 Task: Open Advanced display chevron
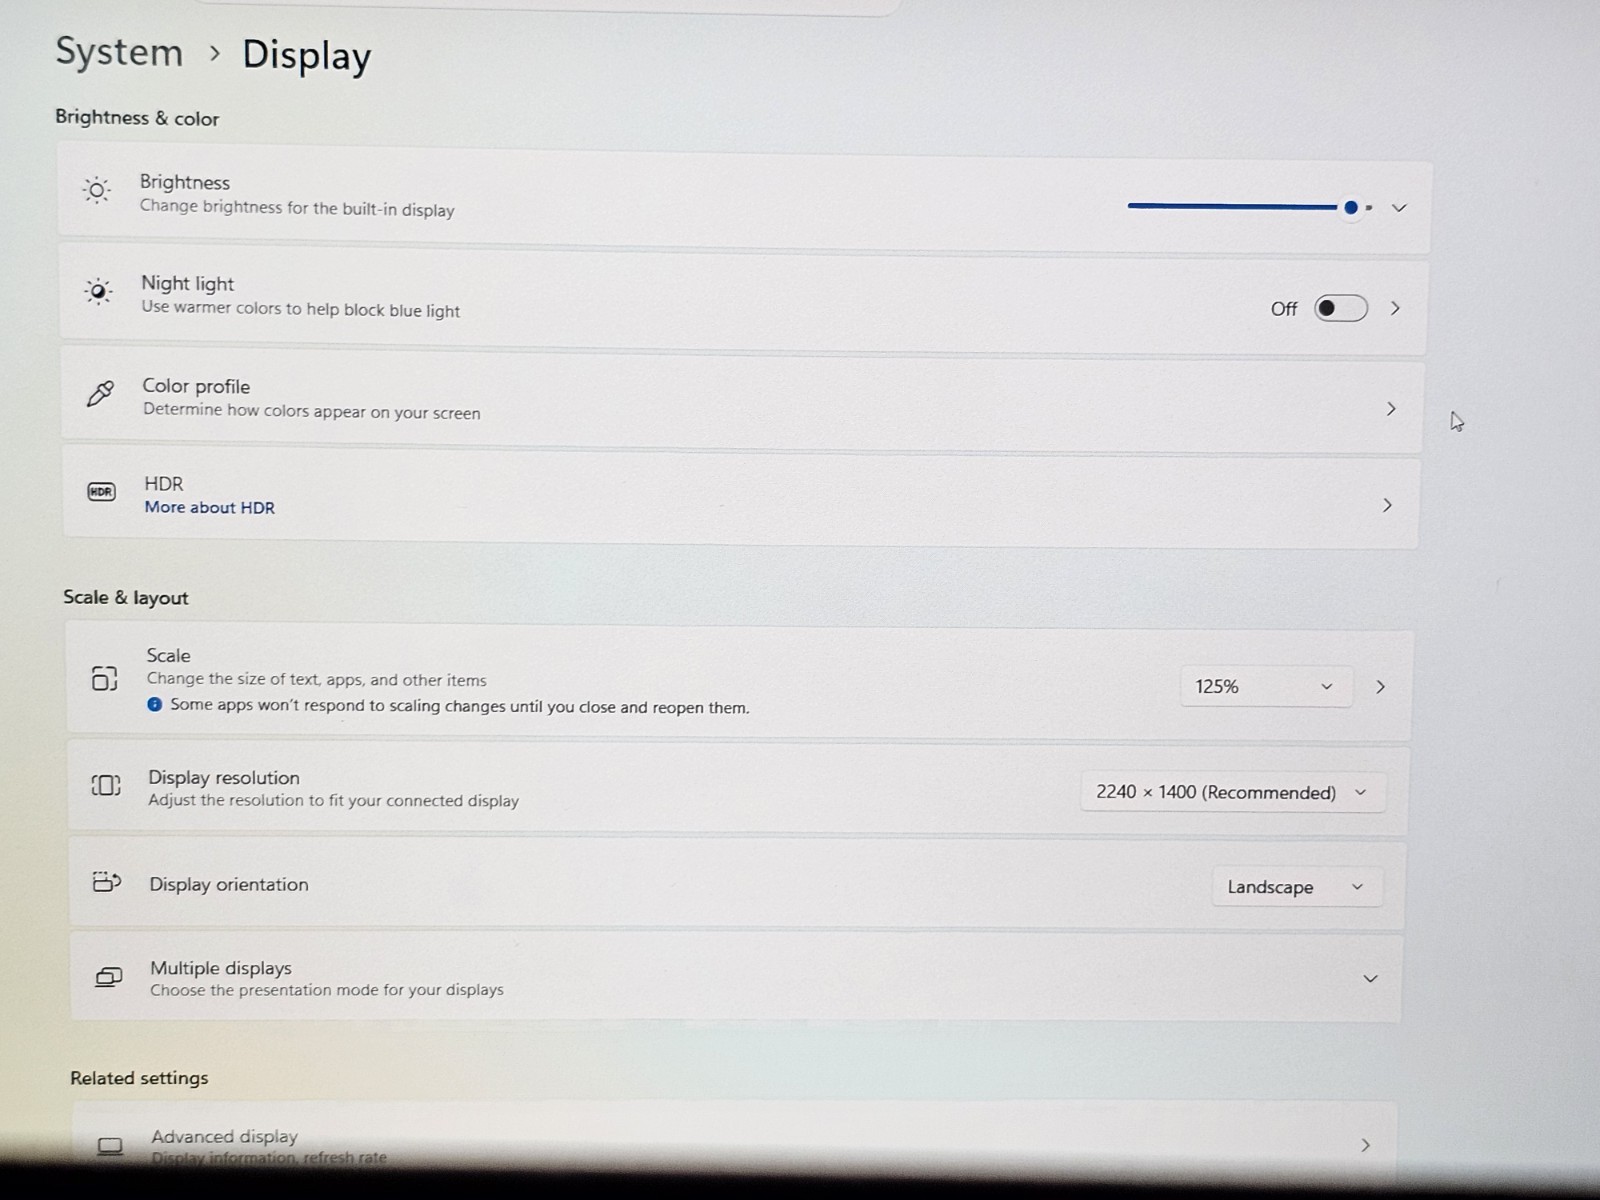pyautogui.click(x=1366, y=1145)
